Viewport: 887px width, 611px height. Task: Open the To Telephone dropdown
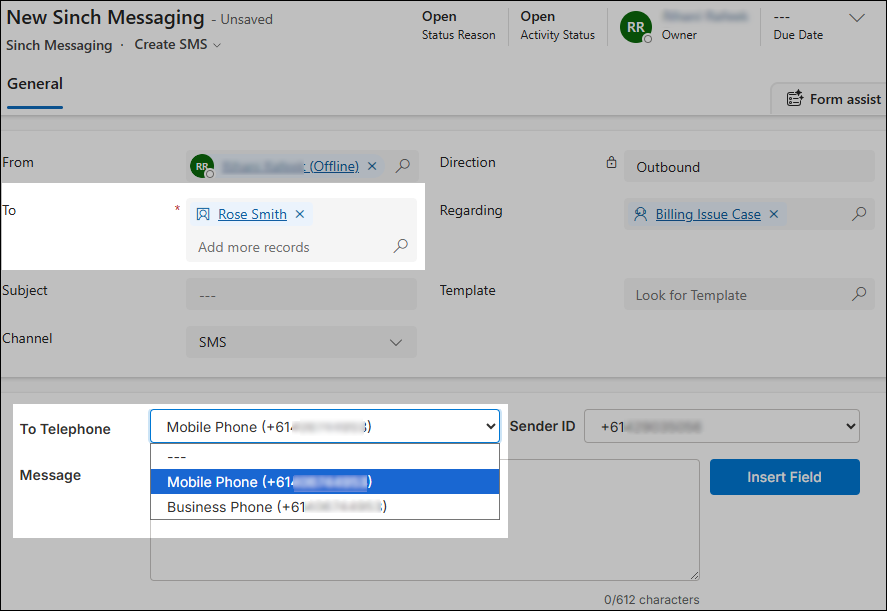coord(325,427)
